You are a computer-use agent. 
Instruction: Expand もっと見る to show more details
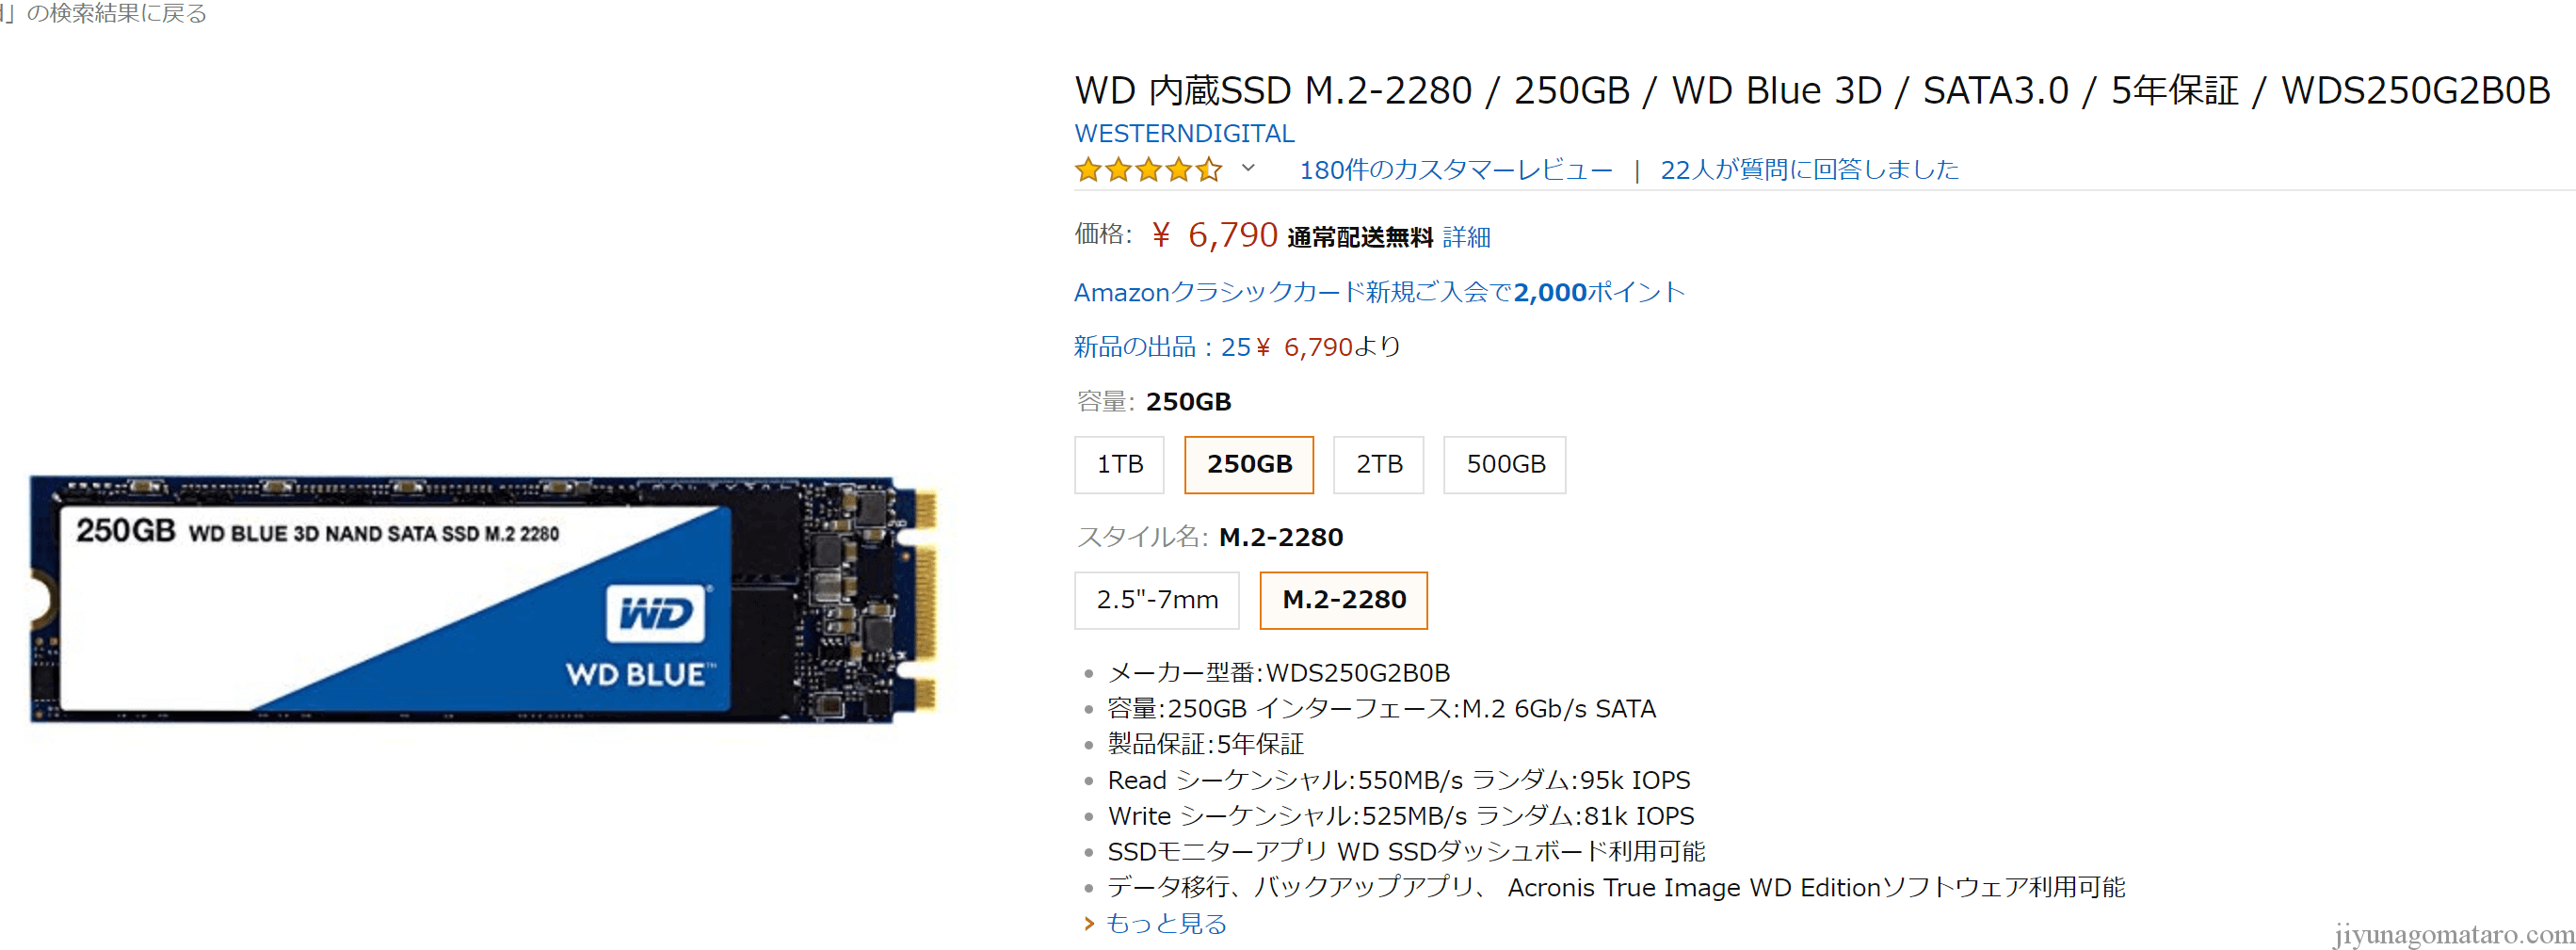click(x=1166, y=923)
